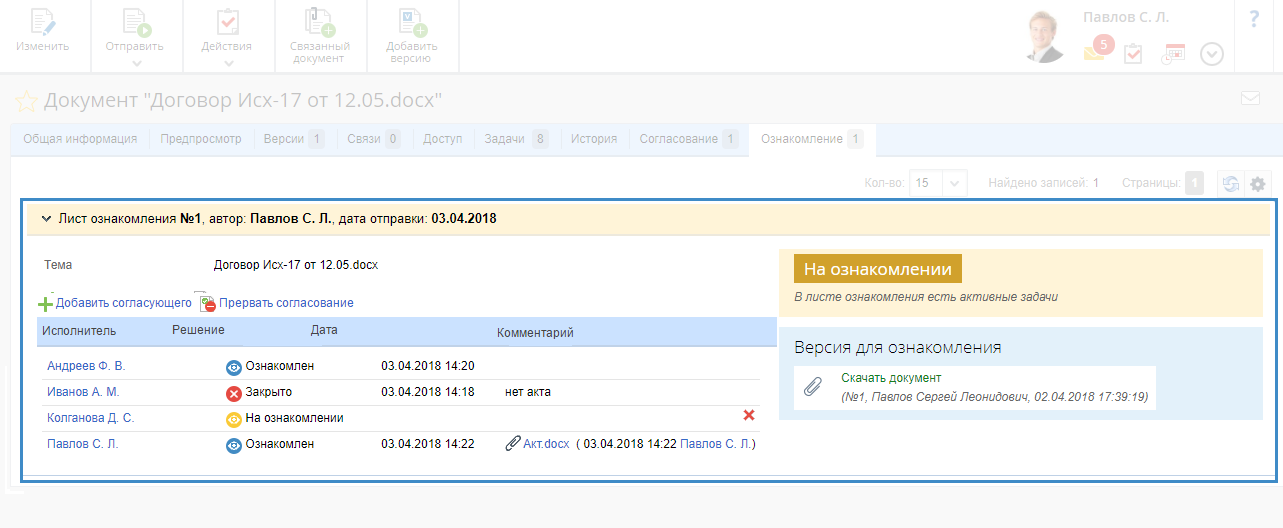Expand the user menu round chevron
The height and width of the screenshot is (528, 1283).
[1212, 54]
